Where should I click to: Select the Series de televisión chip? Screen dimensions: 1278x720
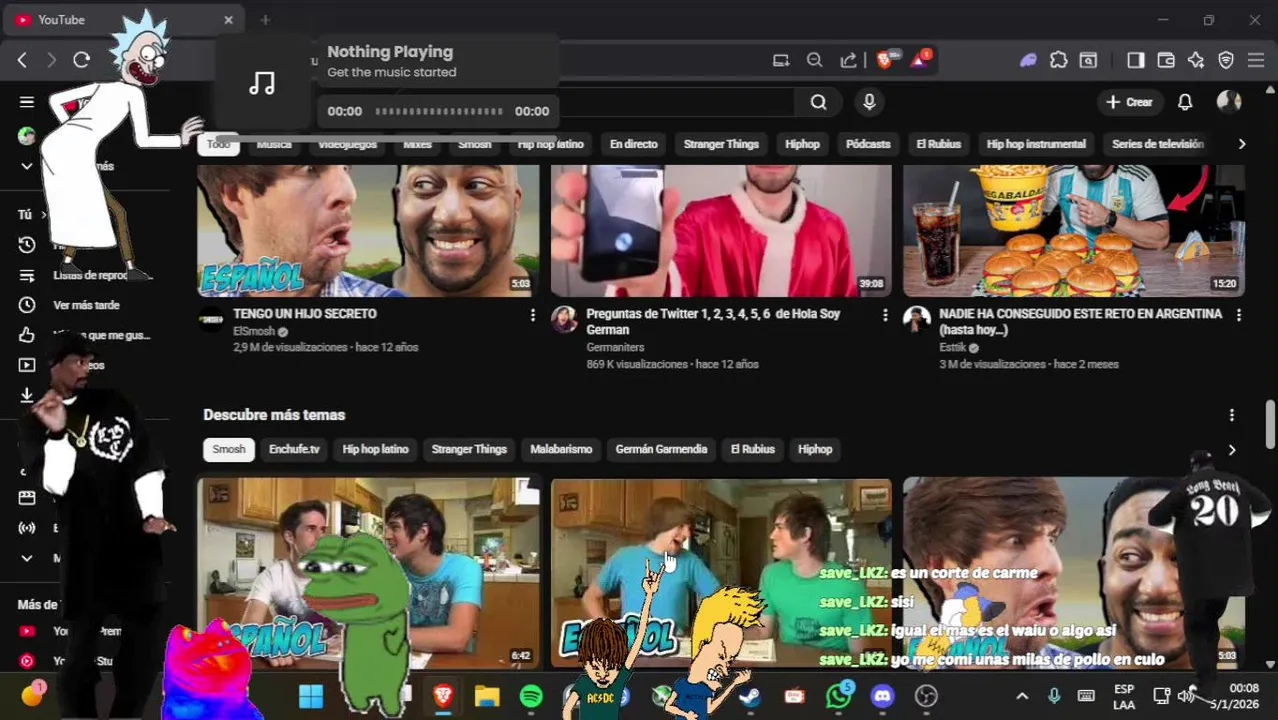(1158, 144)
